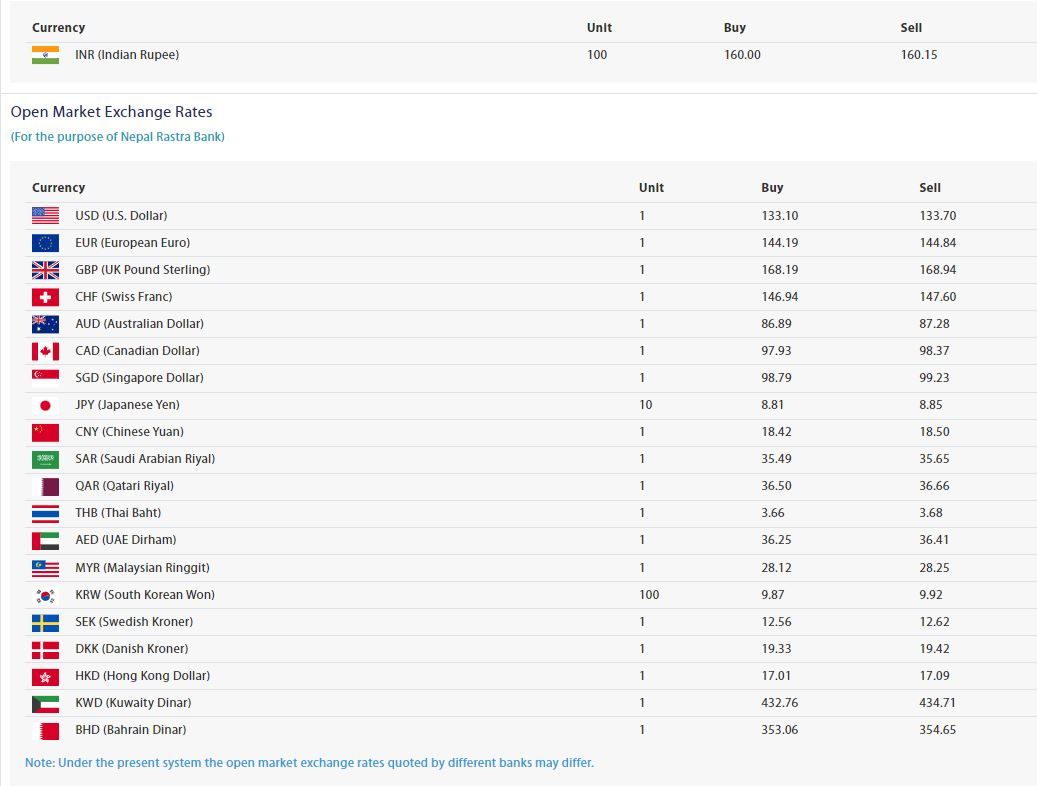Click the Open Market Exchange Rates heading
The image size is (1037, 786).
point(111,112)
